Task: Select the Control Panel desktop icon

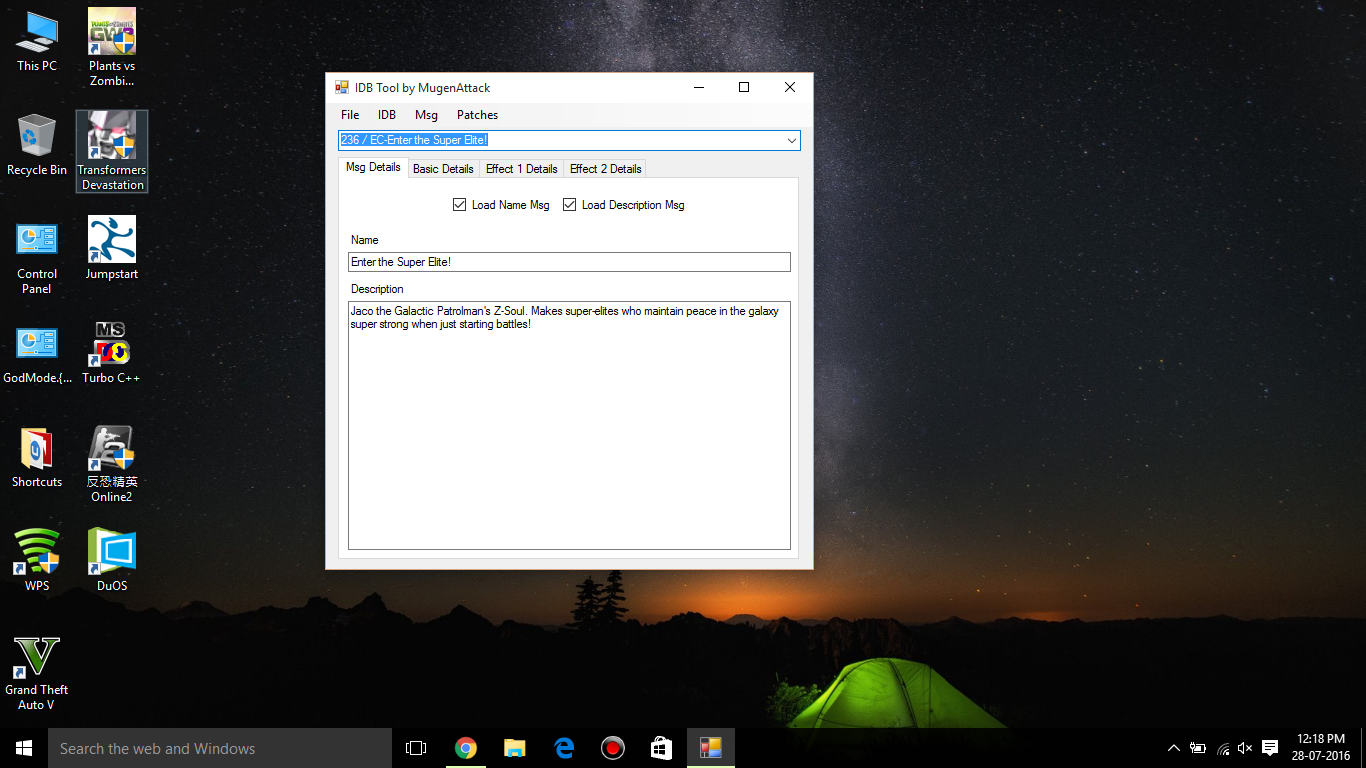Action: pyautogui.click(x=37, y=258)
